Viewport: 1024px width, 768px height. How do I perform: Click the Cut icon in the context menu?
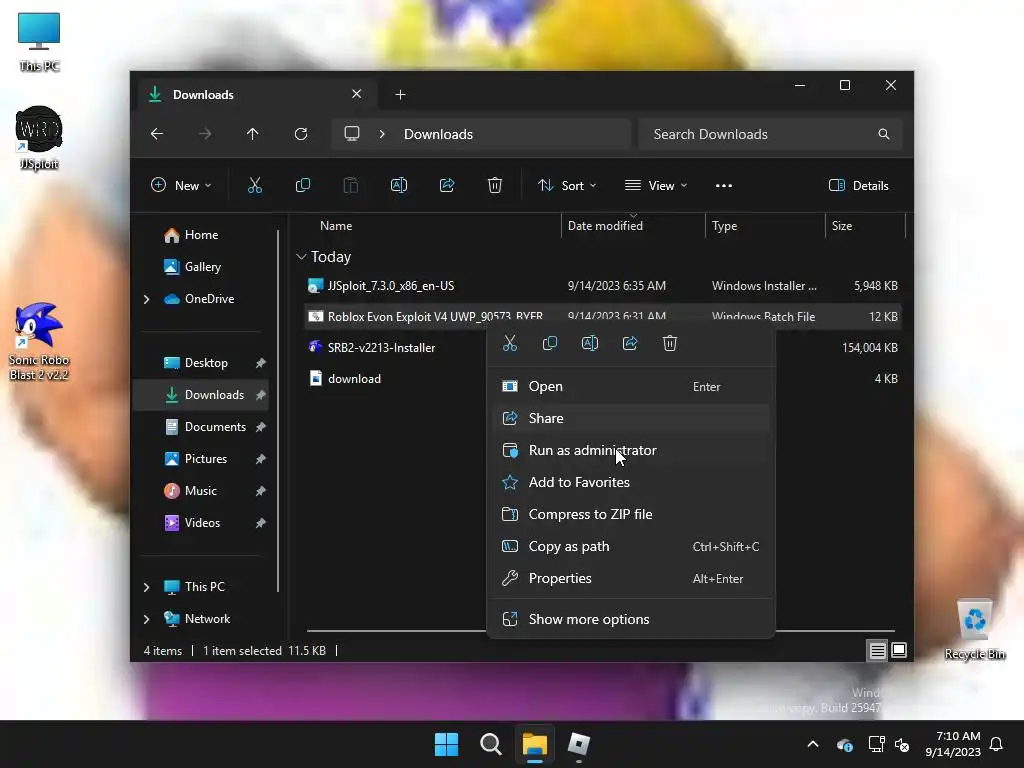point(510,344)
